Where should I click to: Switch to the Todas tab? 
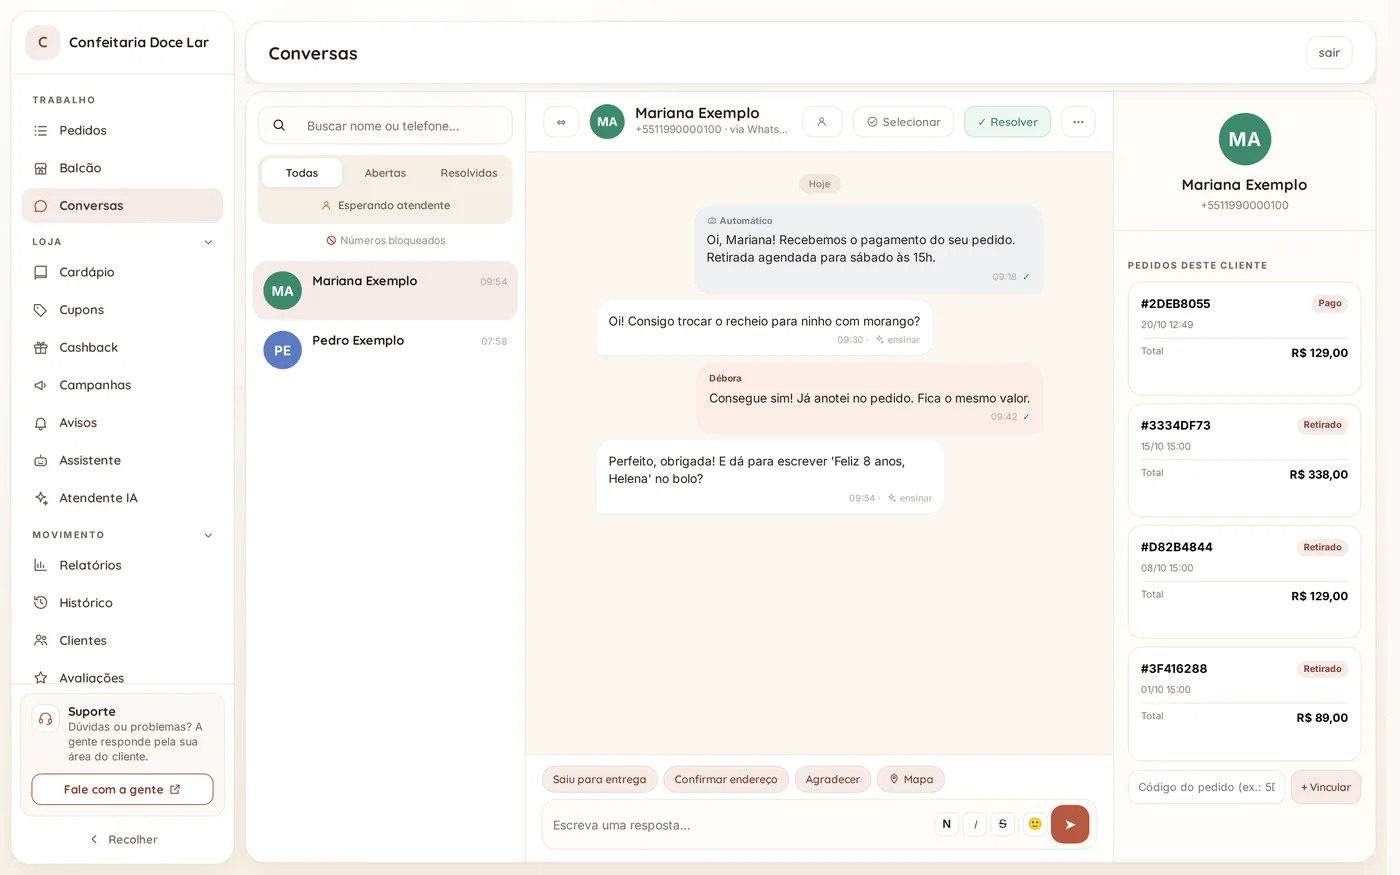(302, 173)
